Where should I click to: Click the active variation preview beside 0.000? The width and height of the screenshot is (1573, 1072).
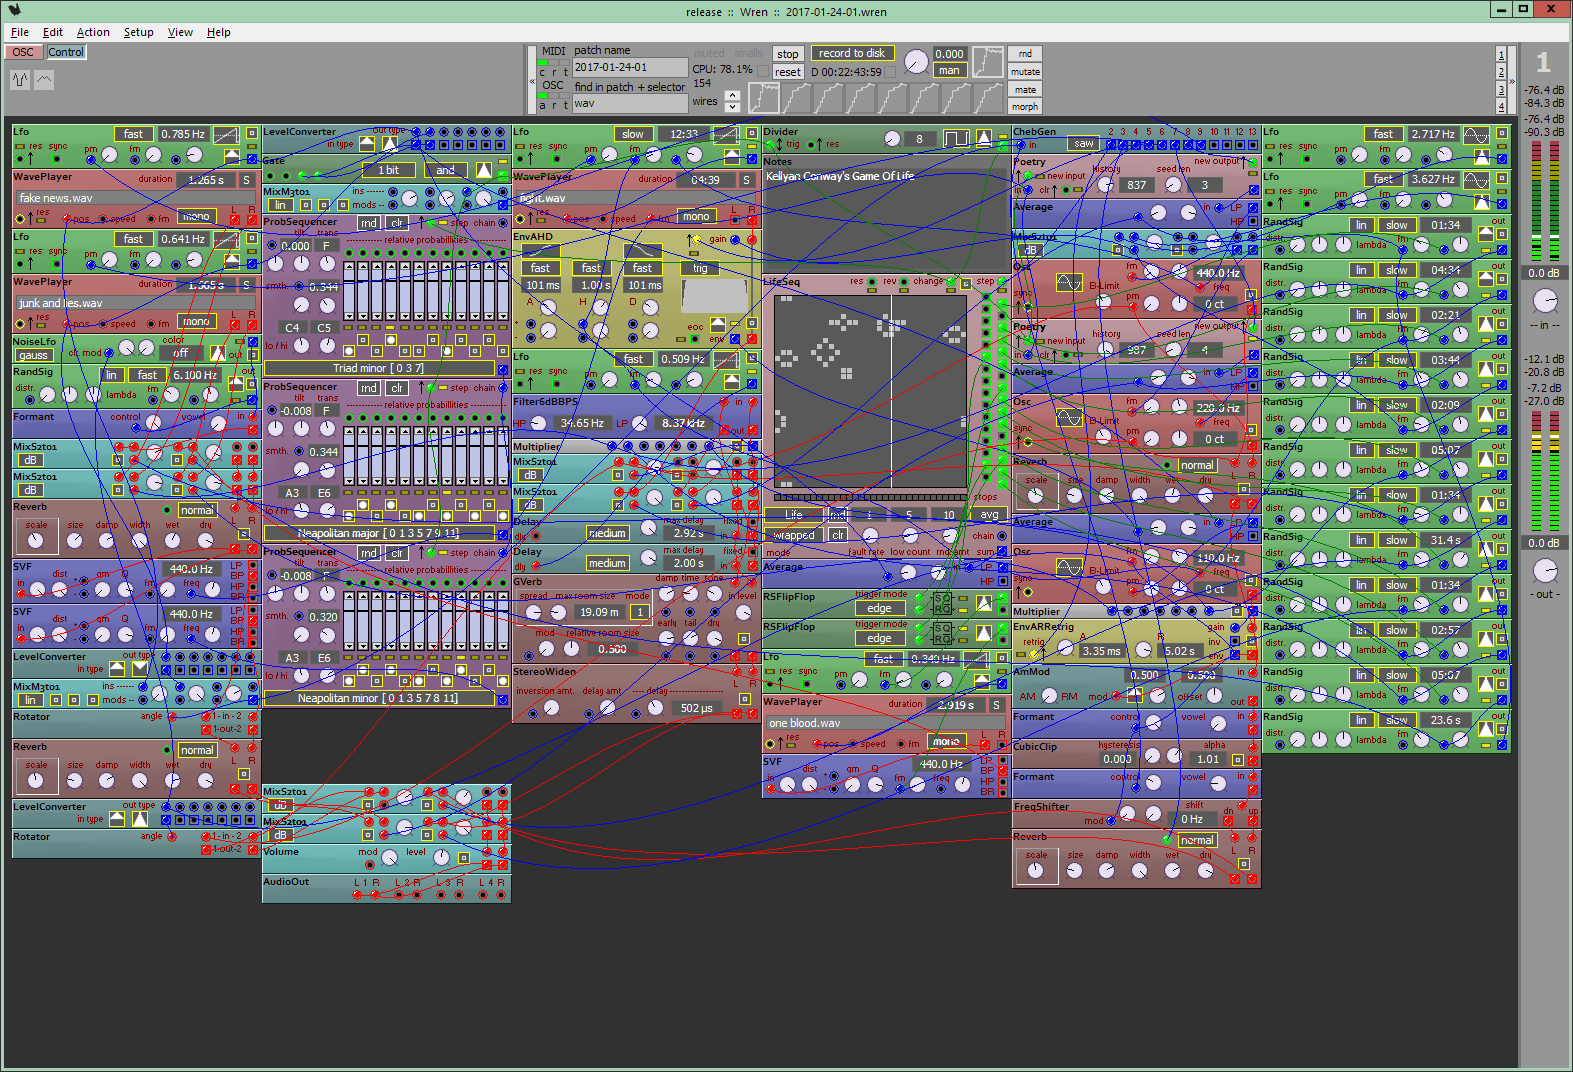[x=988, y=62]
